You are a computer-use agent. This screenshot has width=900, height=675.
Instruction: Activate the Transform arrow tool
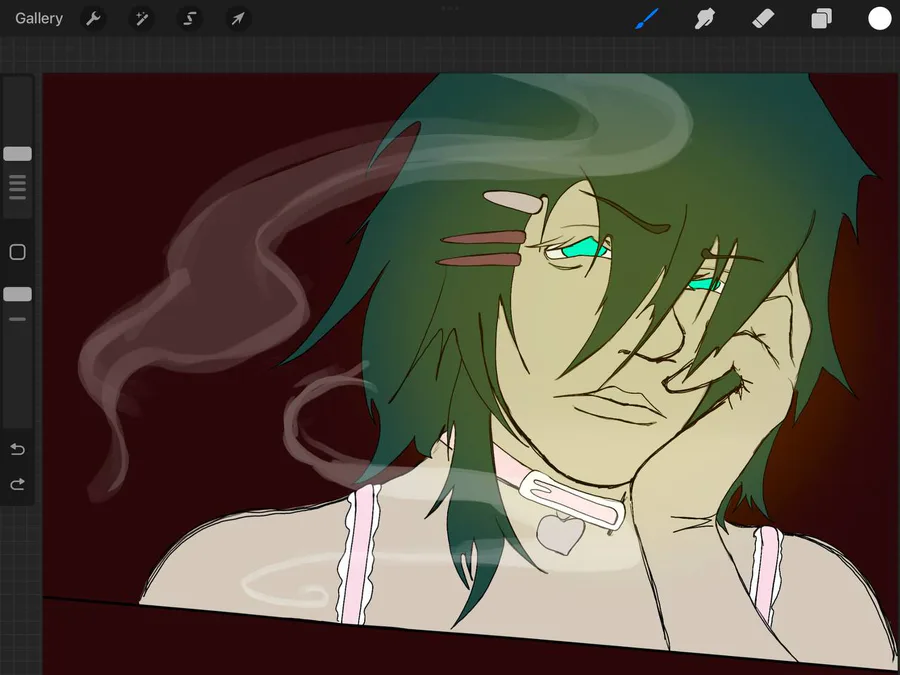(238, 19)
